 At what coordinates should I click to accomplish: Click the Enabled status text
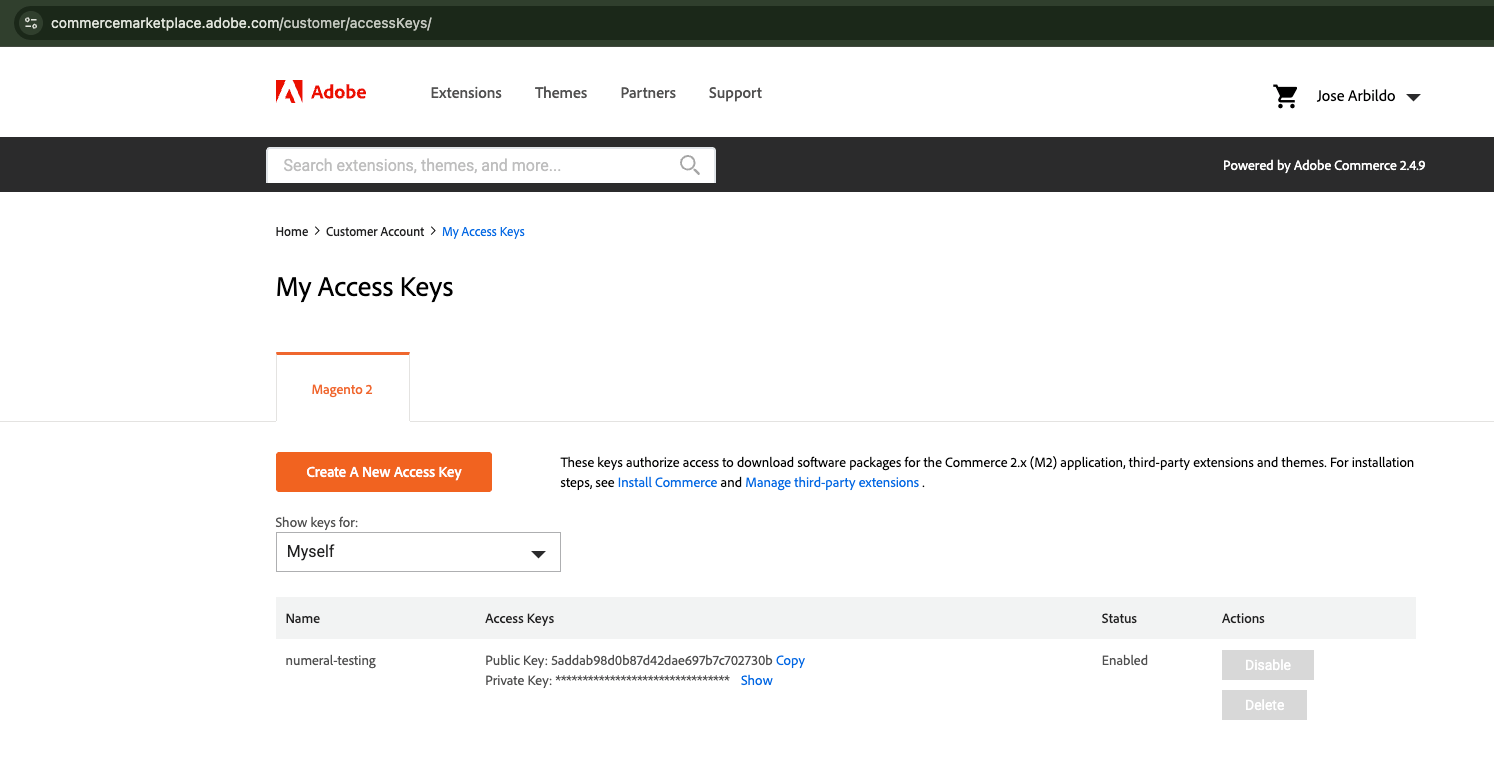pyautogui.click(x=1125, y=660)
